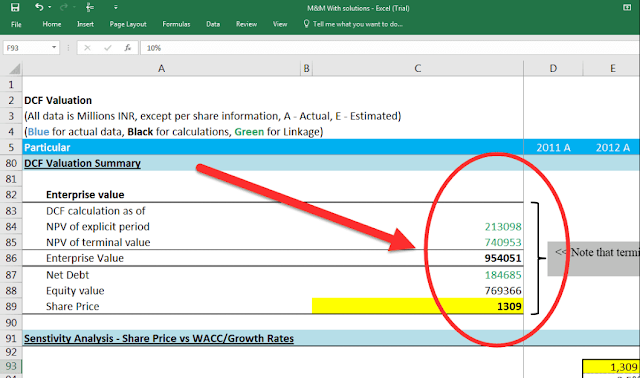This screenshot has height=378, width=640.
Task: Open the File tab
Action: [16, 24]
